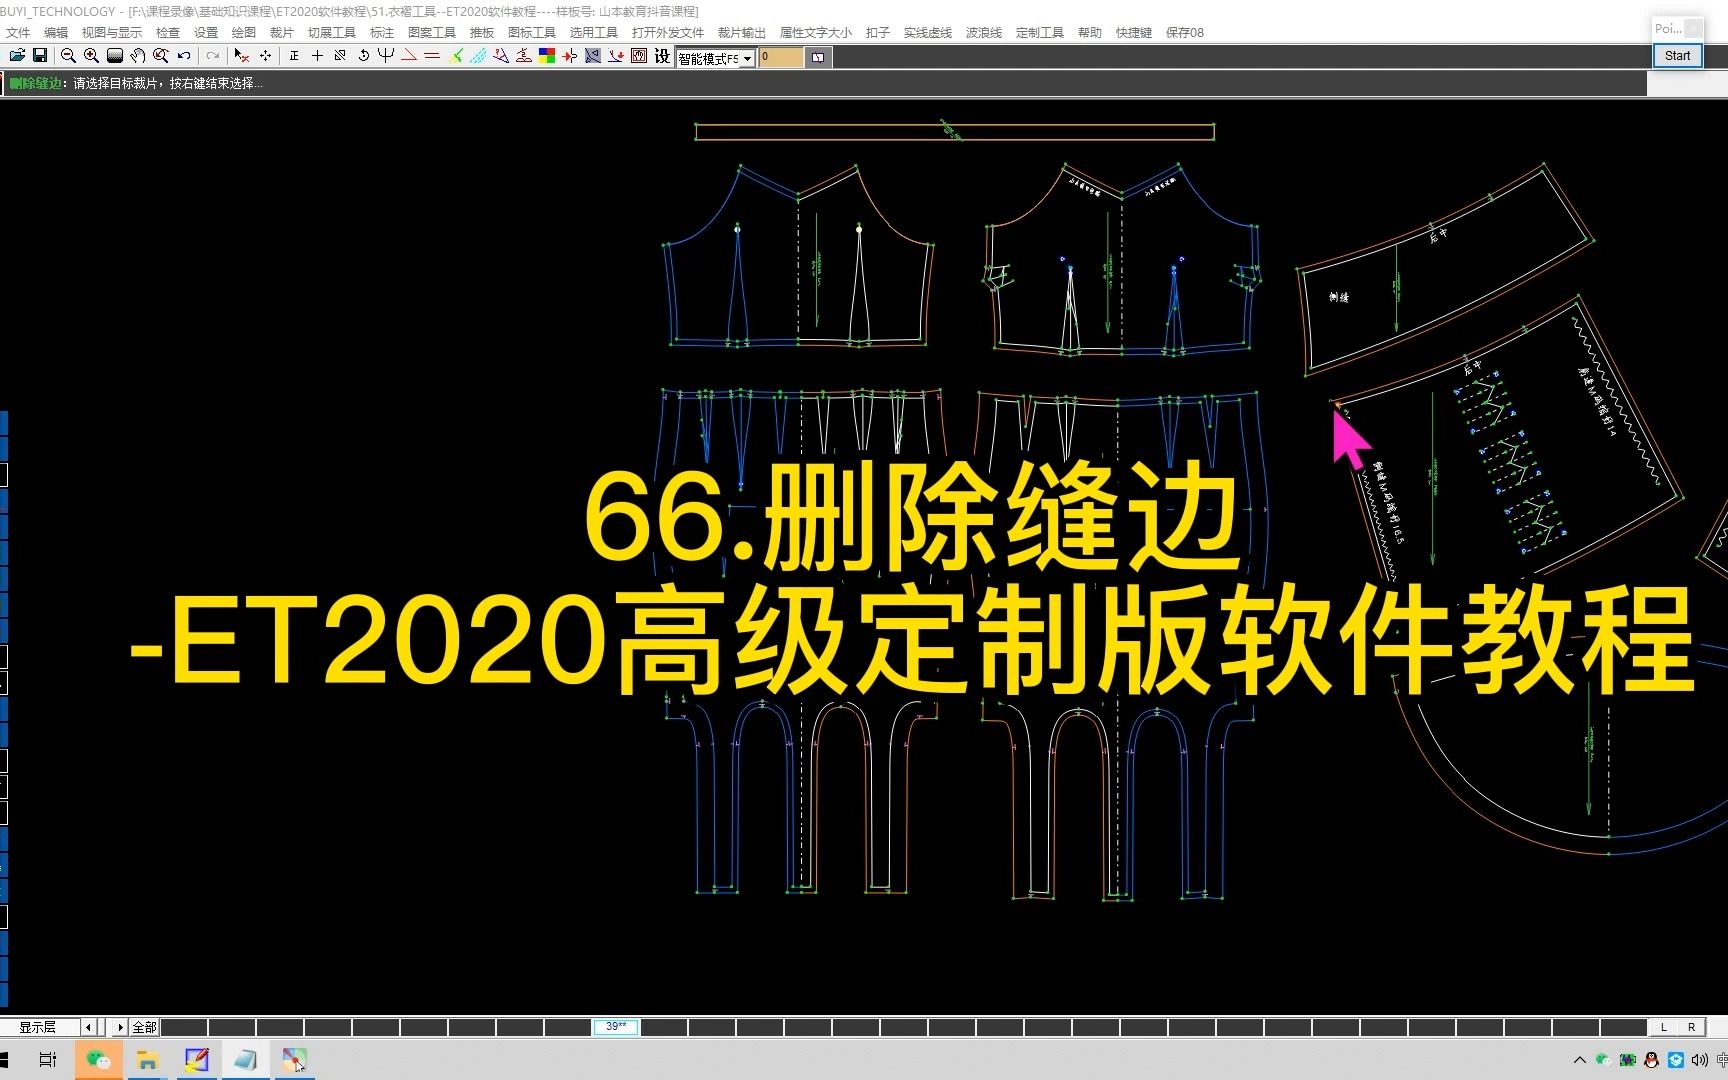Open the Task View taskbar button
Image resolution: width=1728 pixels, height=1080 pixels.
[x=47, y=1060]
